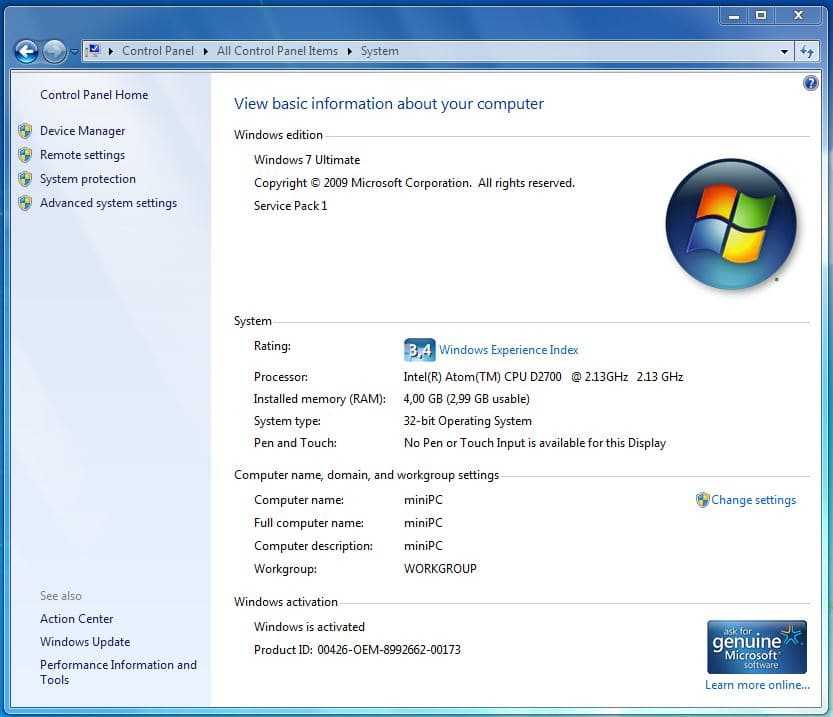
Task: Click Change settings for computer name
Action: (x=753, y=500)
